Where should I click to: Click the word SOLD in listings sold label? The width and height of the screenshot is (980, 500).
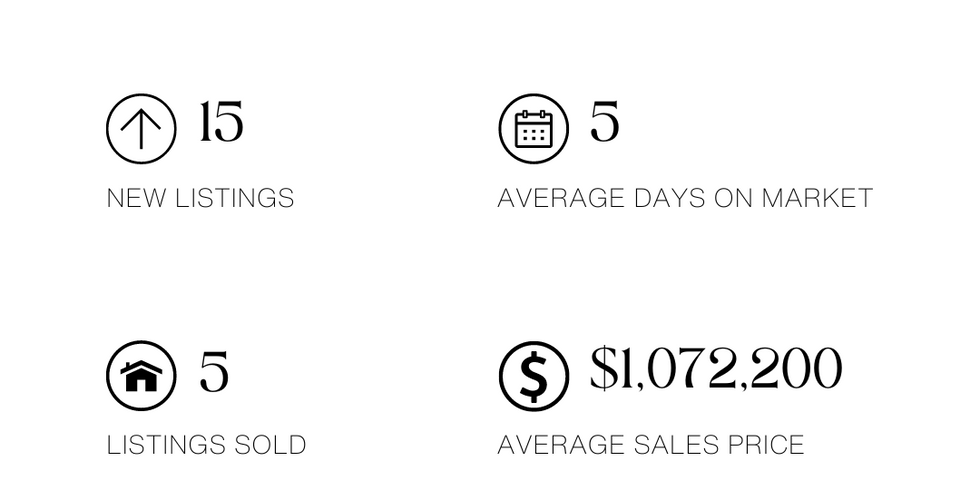[270, 445]
